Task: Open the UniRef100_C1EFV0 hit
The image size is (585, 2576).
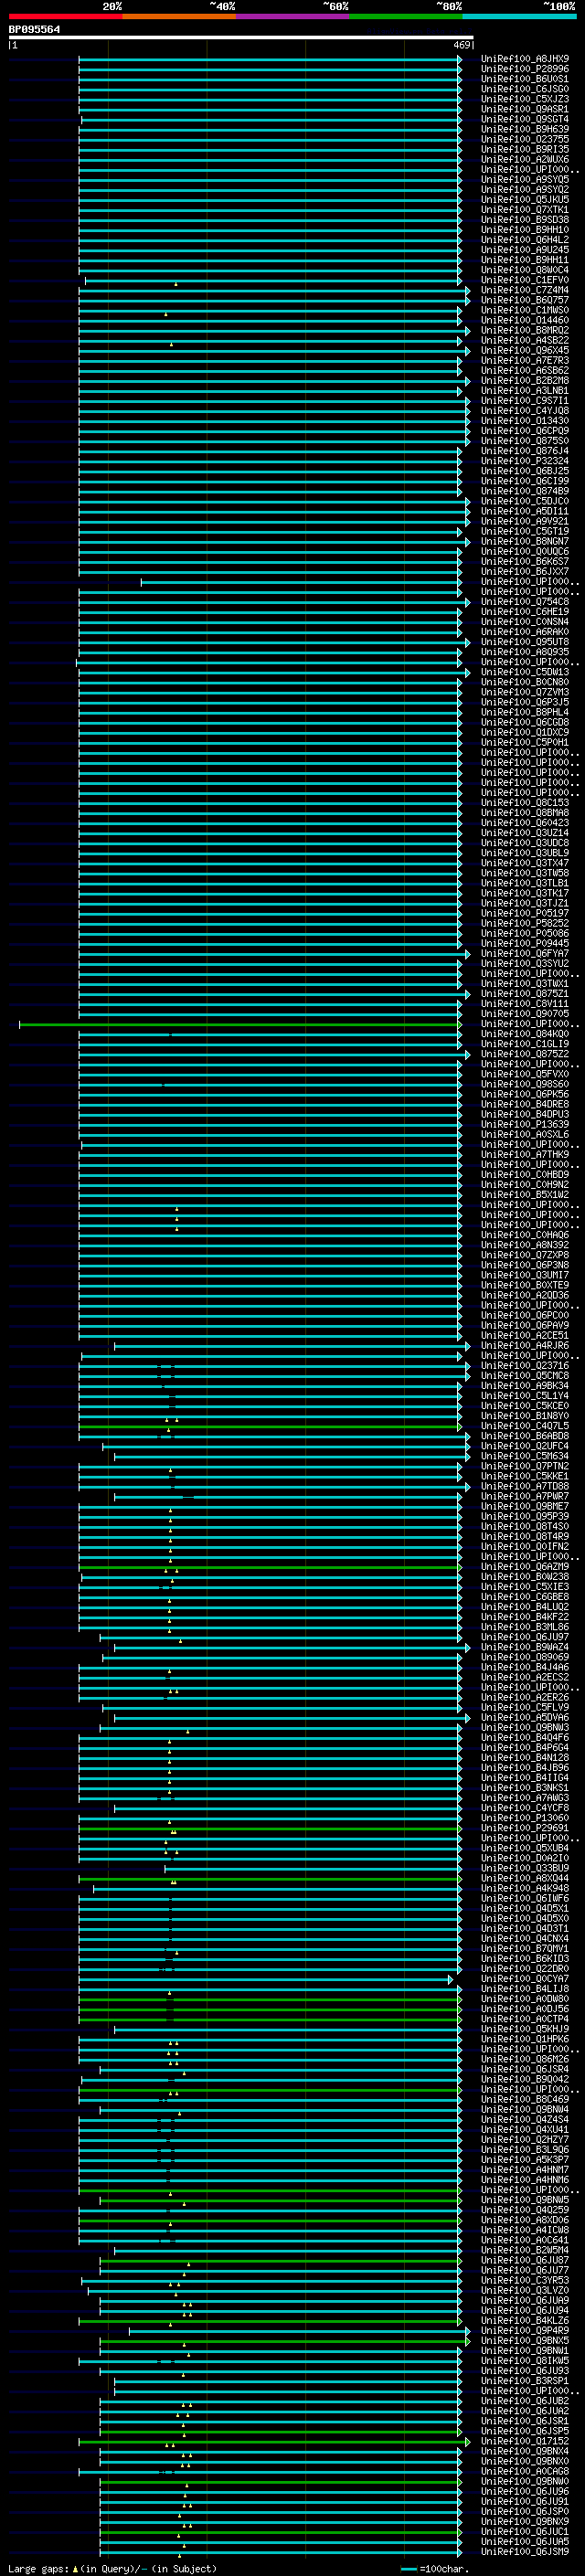Action: coord(525,280)
